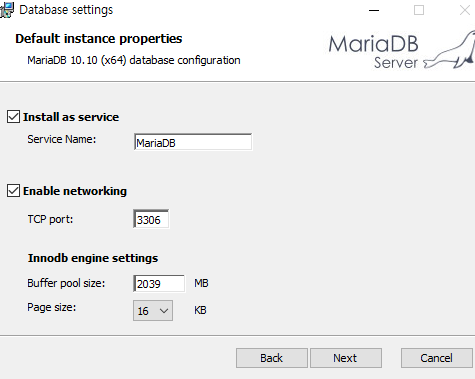Click the Back button
Viewport: 475px width, 379px height.
pos(272,358)
